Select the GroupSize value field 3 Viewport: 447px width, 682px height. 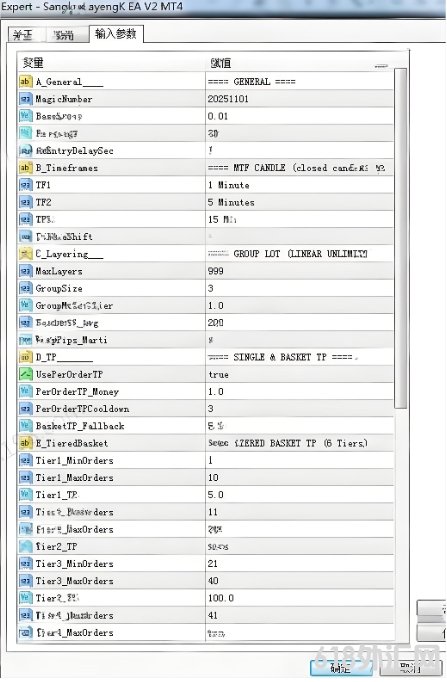pyautogui.click(x=300, y=288)
